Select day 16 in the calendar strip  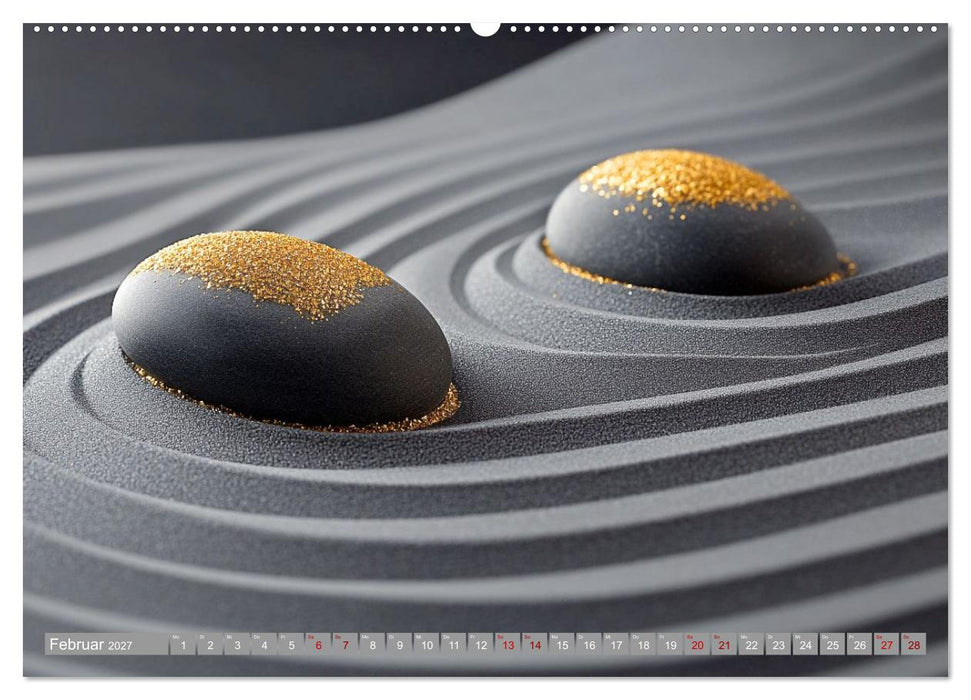tap(589, 644)
